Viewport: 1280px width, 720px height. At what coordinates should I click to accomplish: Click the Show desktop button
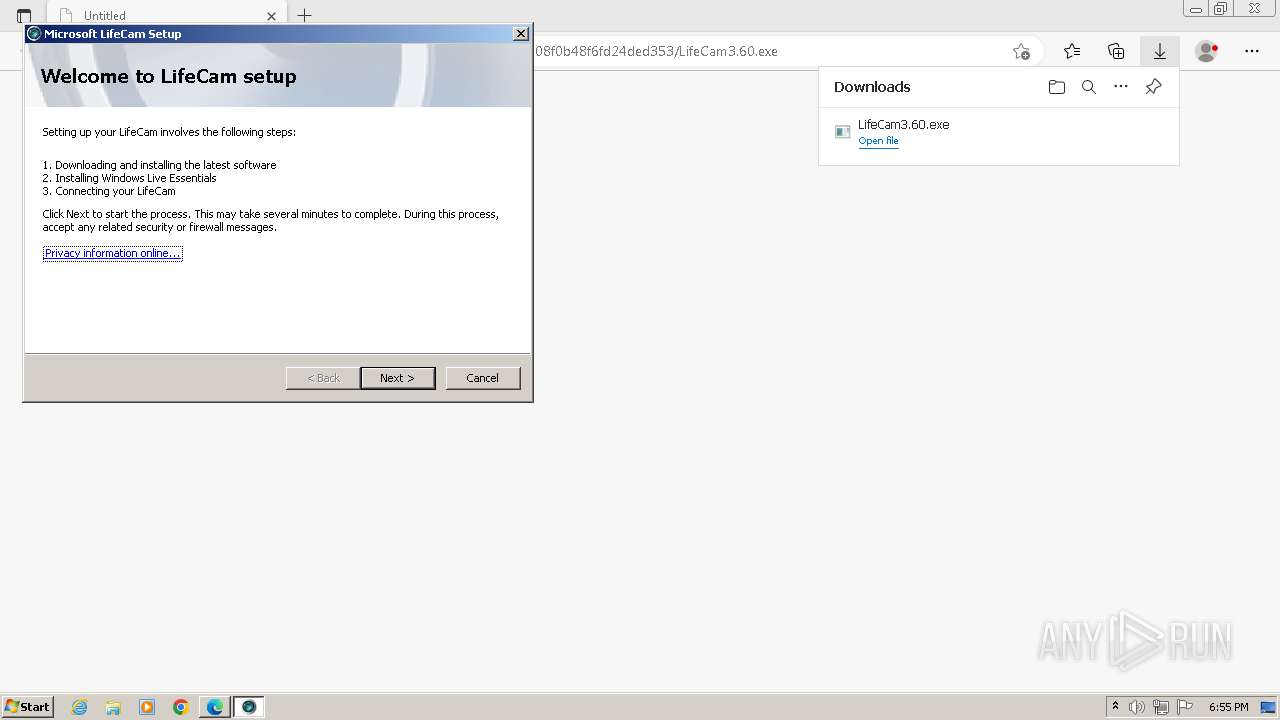[x=1268, y=707]
